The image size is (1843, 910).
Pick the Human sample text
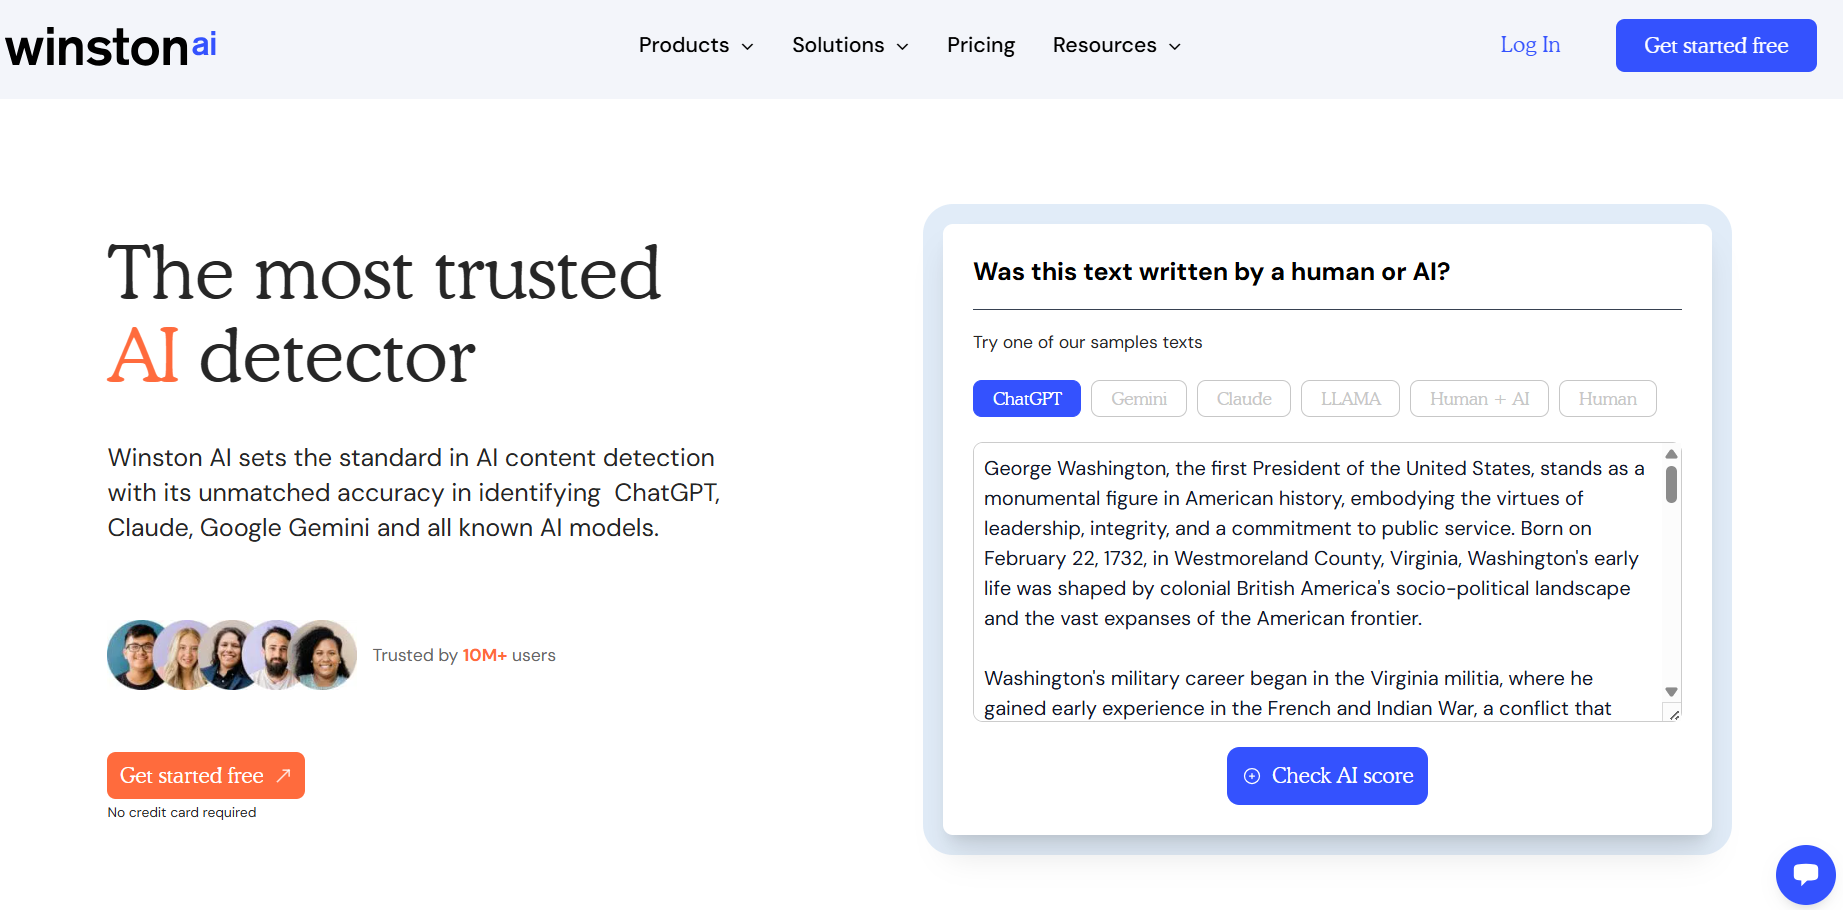click(1607, 399)
